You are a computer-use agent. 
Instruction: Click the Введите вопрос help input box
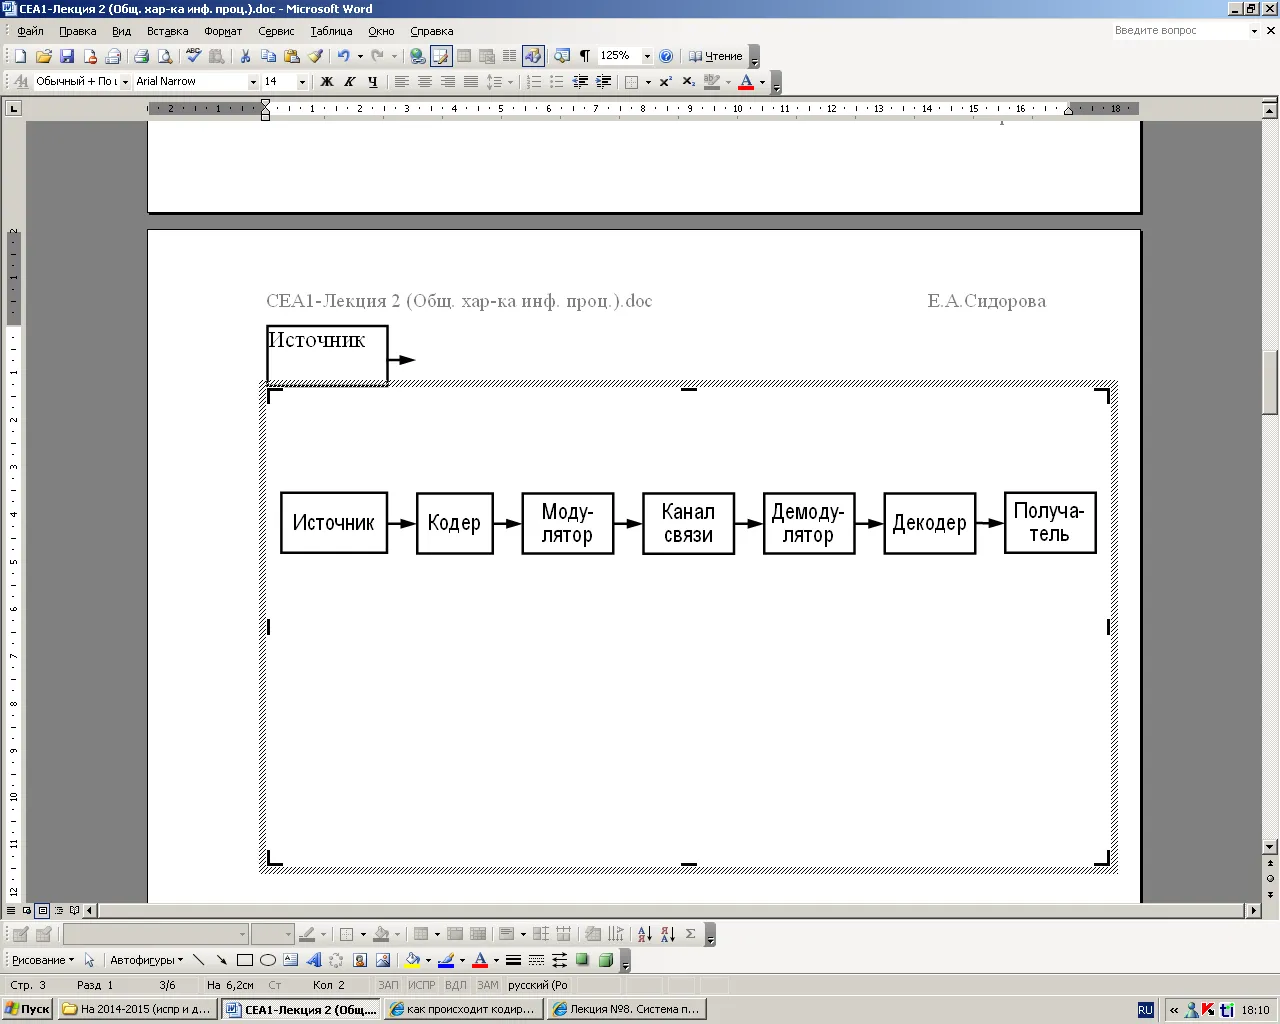tap(1180, 31)
